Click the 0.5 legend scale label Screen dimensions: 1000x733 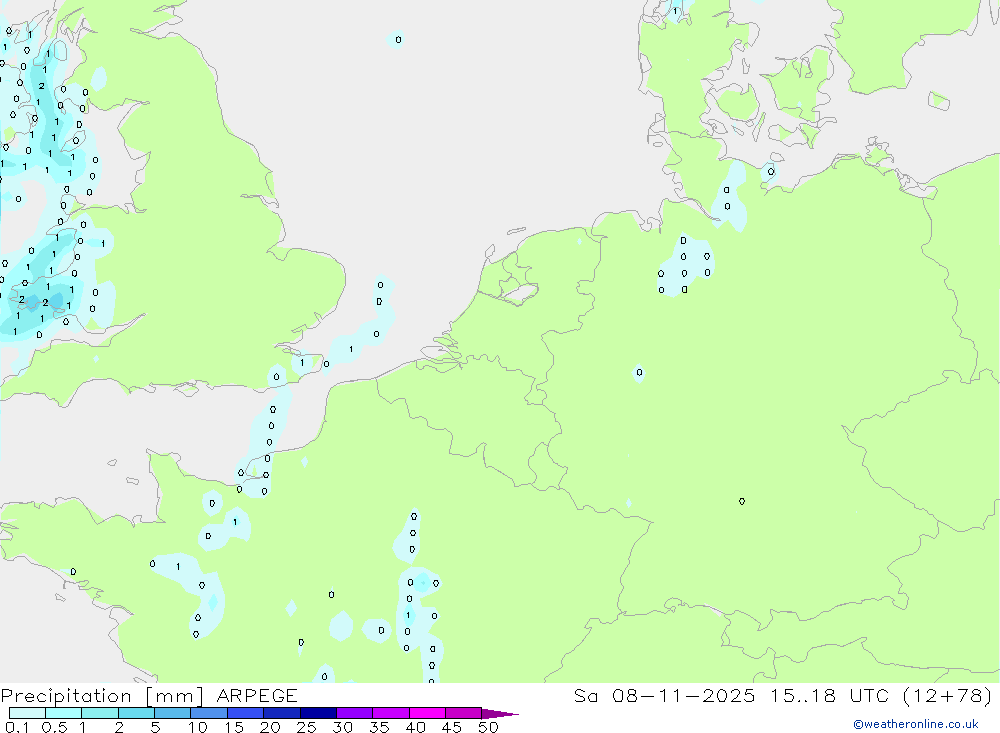[x=54, y=727]
